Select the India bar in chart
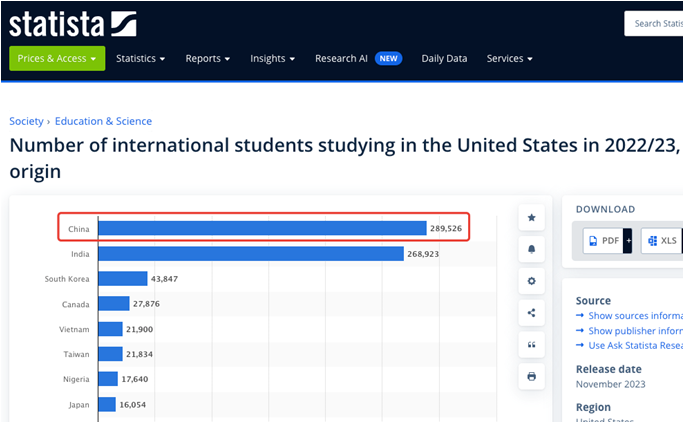 (x=251, y=253)
